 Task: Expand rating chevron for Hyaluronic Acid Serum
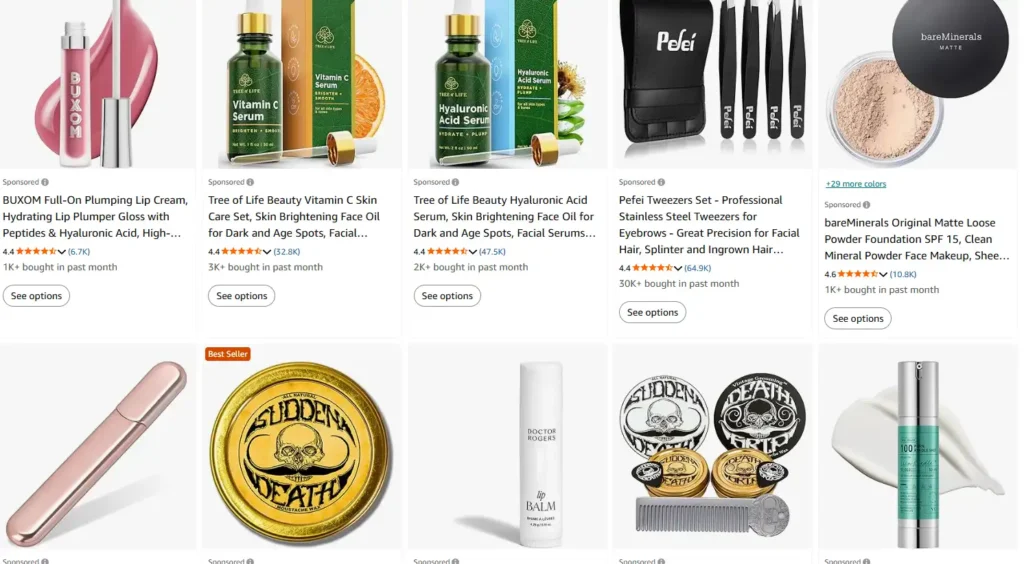(x=472, y=252)
